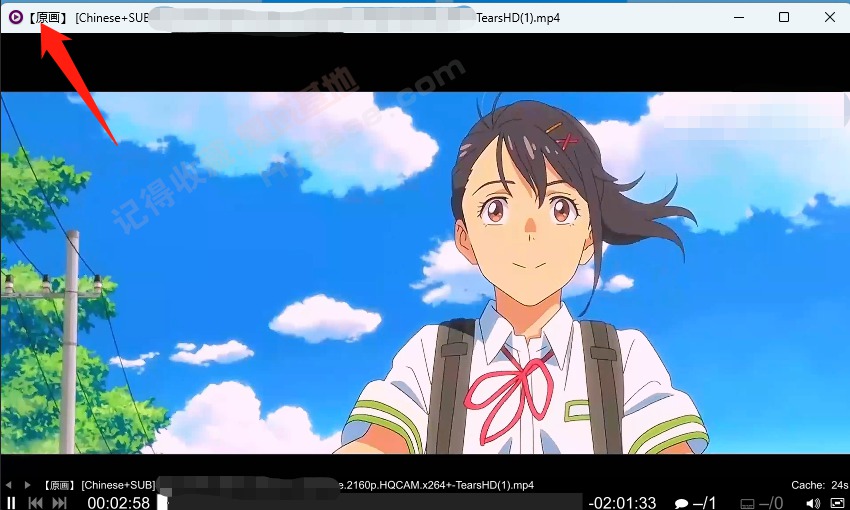
Task: Click the anime video frame
Action: 425,273
